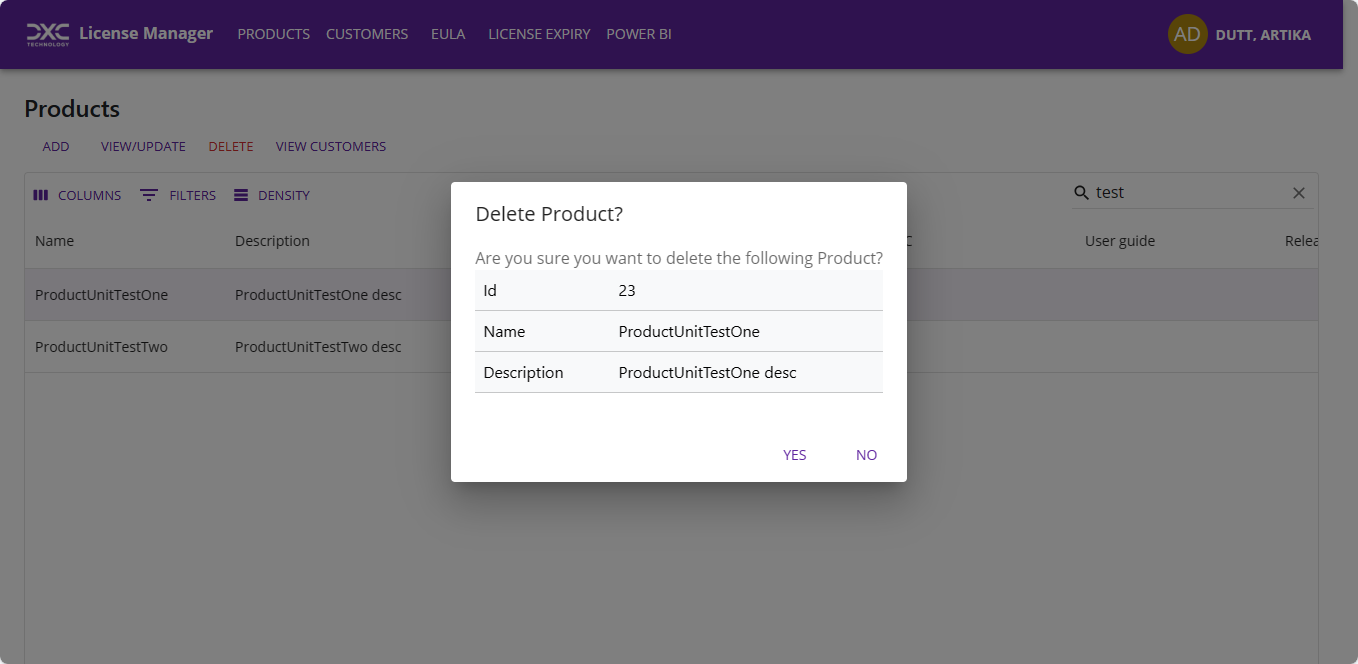Click the ADD product action
This screenshot has width=1358, height=664.
click(56, 146)
